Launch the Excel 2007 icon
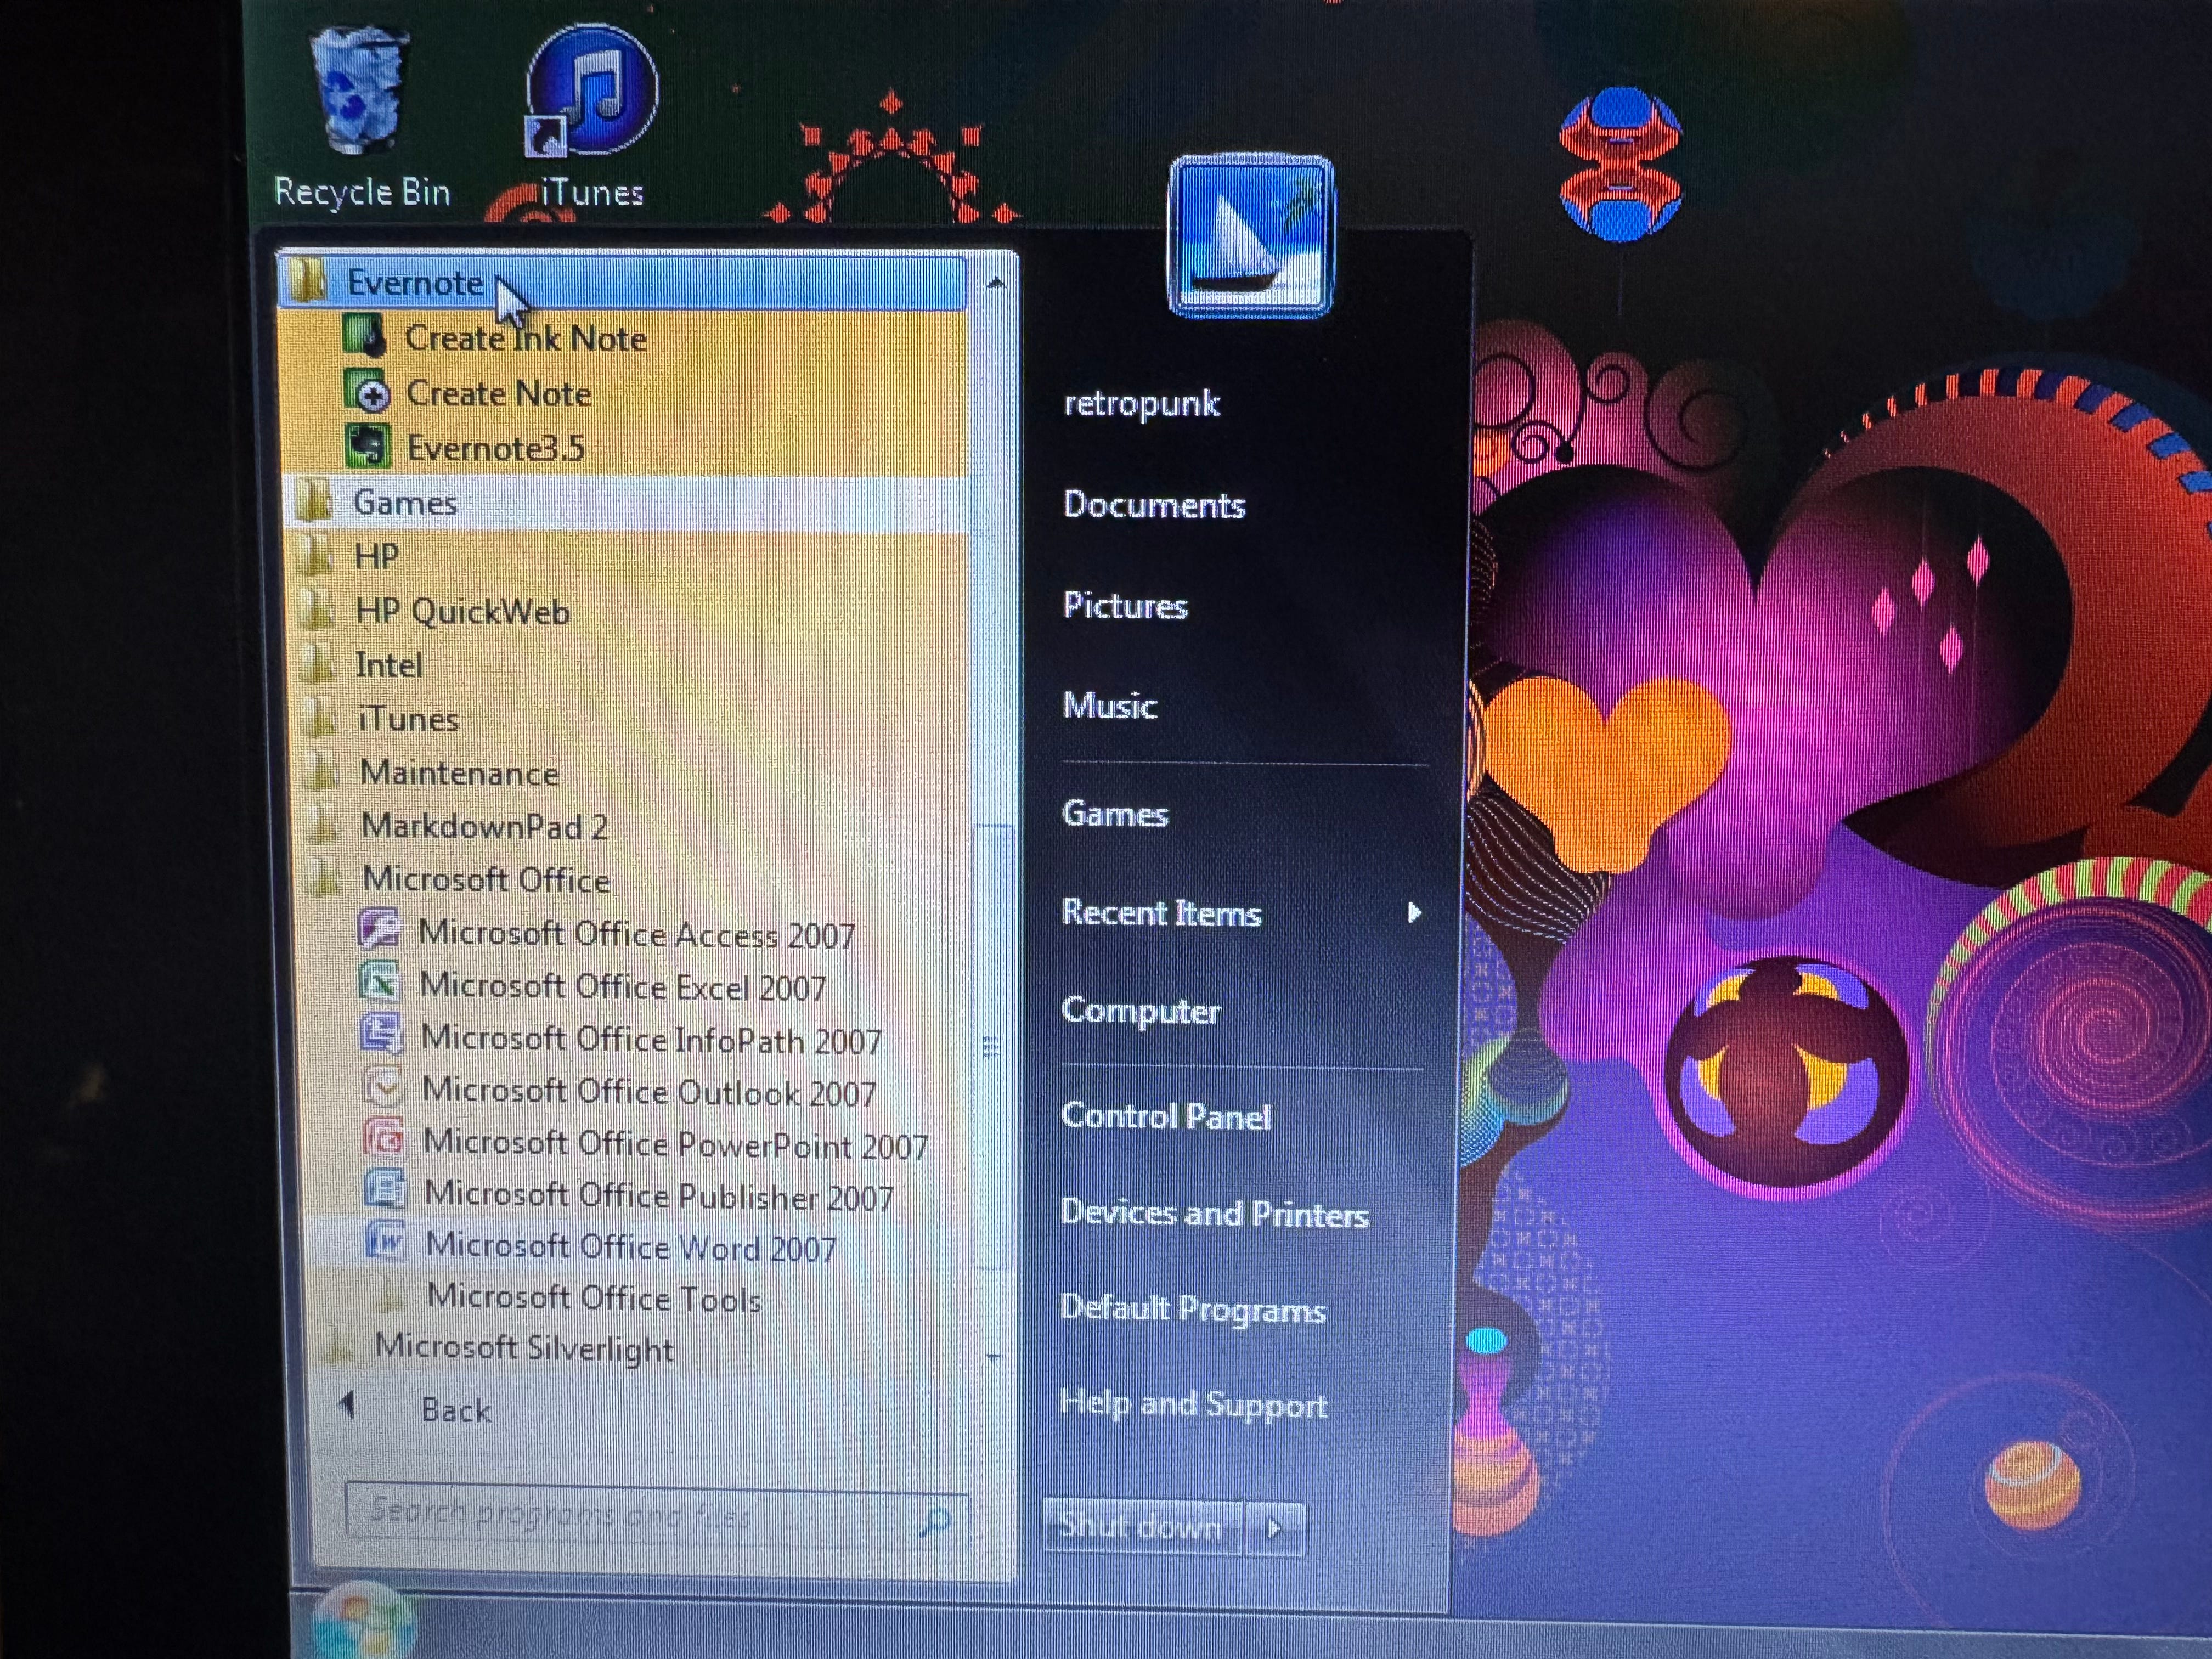The image size is (2212, 1659). pyautogui.click(x=380, y=983)
